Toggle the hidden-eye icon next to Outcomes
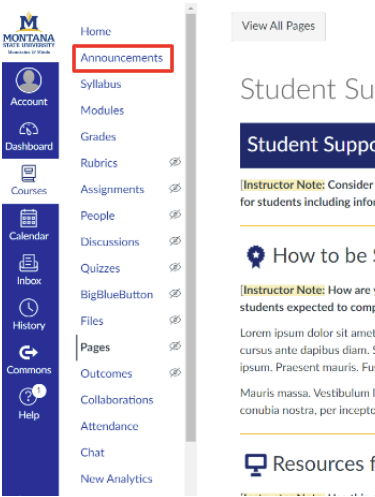This screenshot has height=497, width=375. (x=175, y=373)
